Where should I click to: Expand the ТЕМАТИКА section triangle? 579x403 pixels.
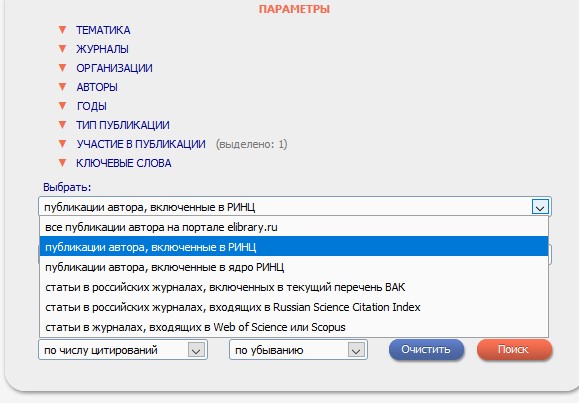[x=62, y=30]
